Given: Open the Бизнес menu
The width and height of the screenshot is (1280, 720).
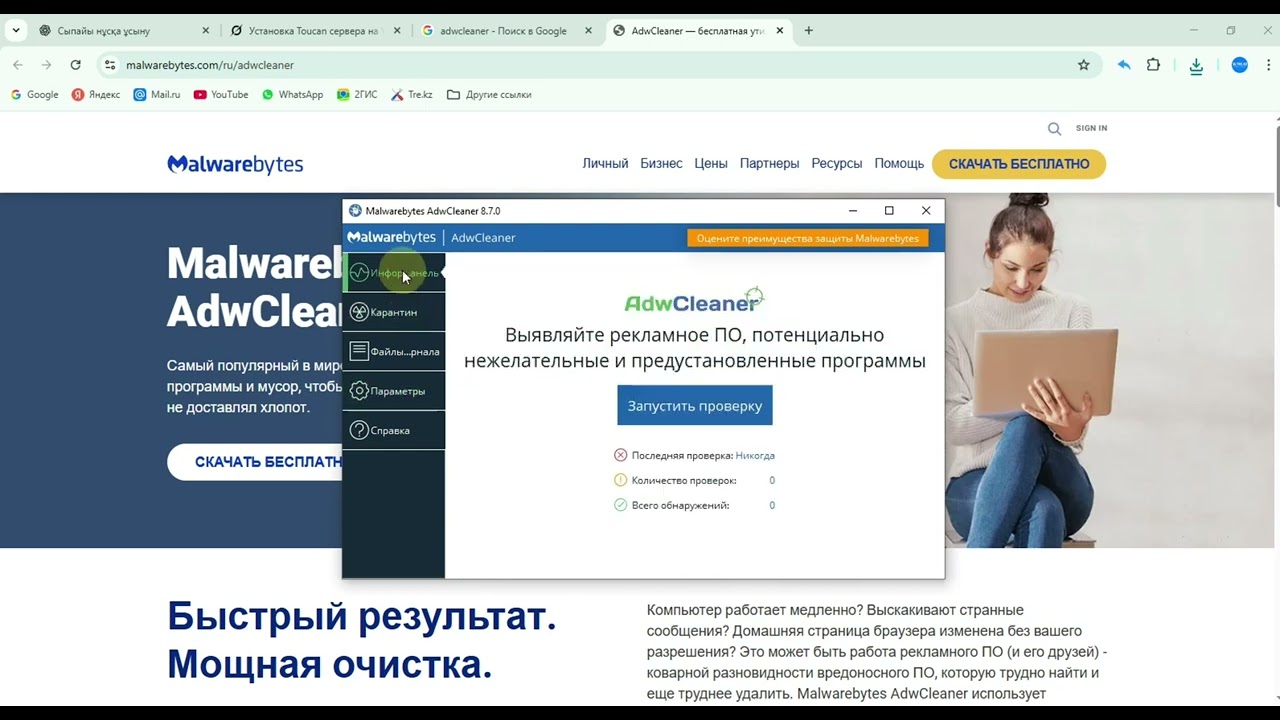Looking at the screenshot, I should click(x=661, y=164).
